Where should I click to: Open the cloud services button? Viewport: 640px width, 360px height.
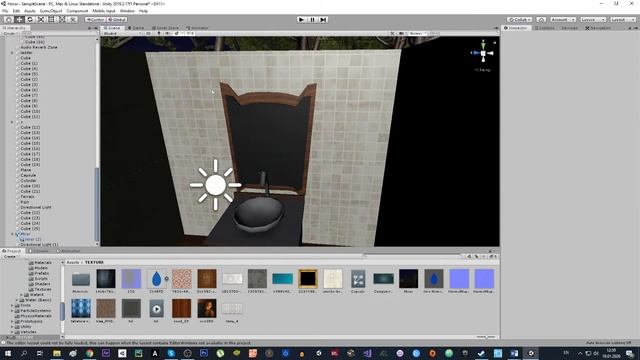click(x=541, y=19)
